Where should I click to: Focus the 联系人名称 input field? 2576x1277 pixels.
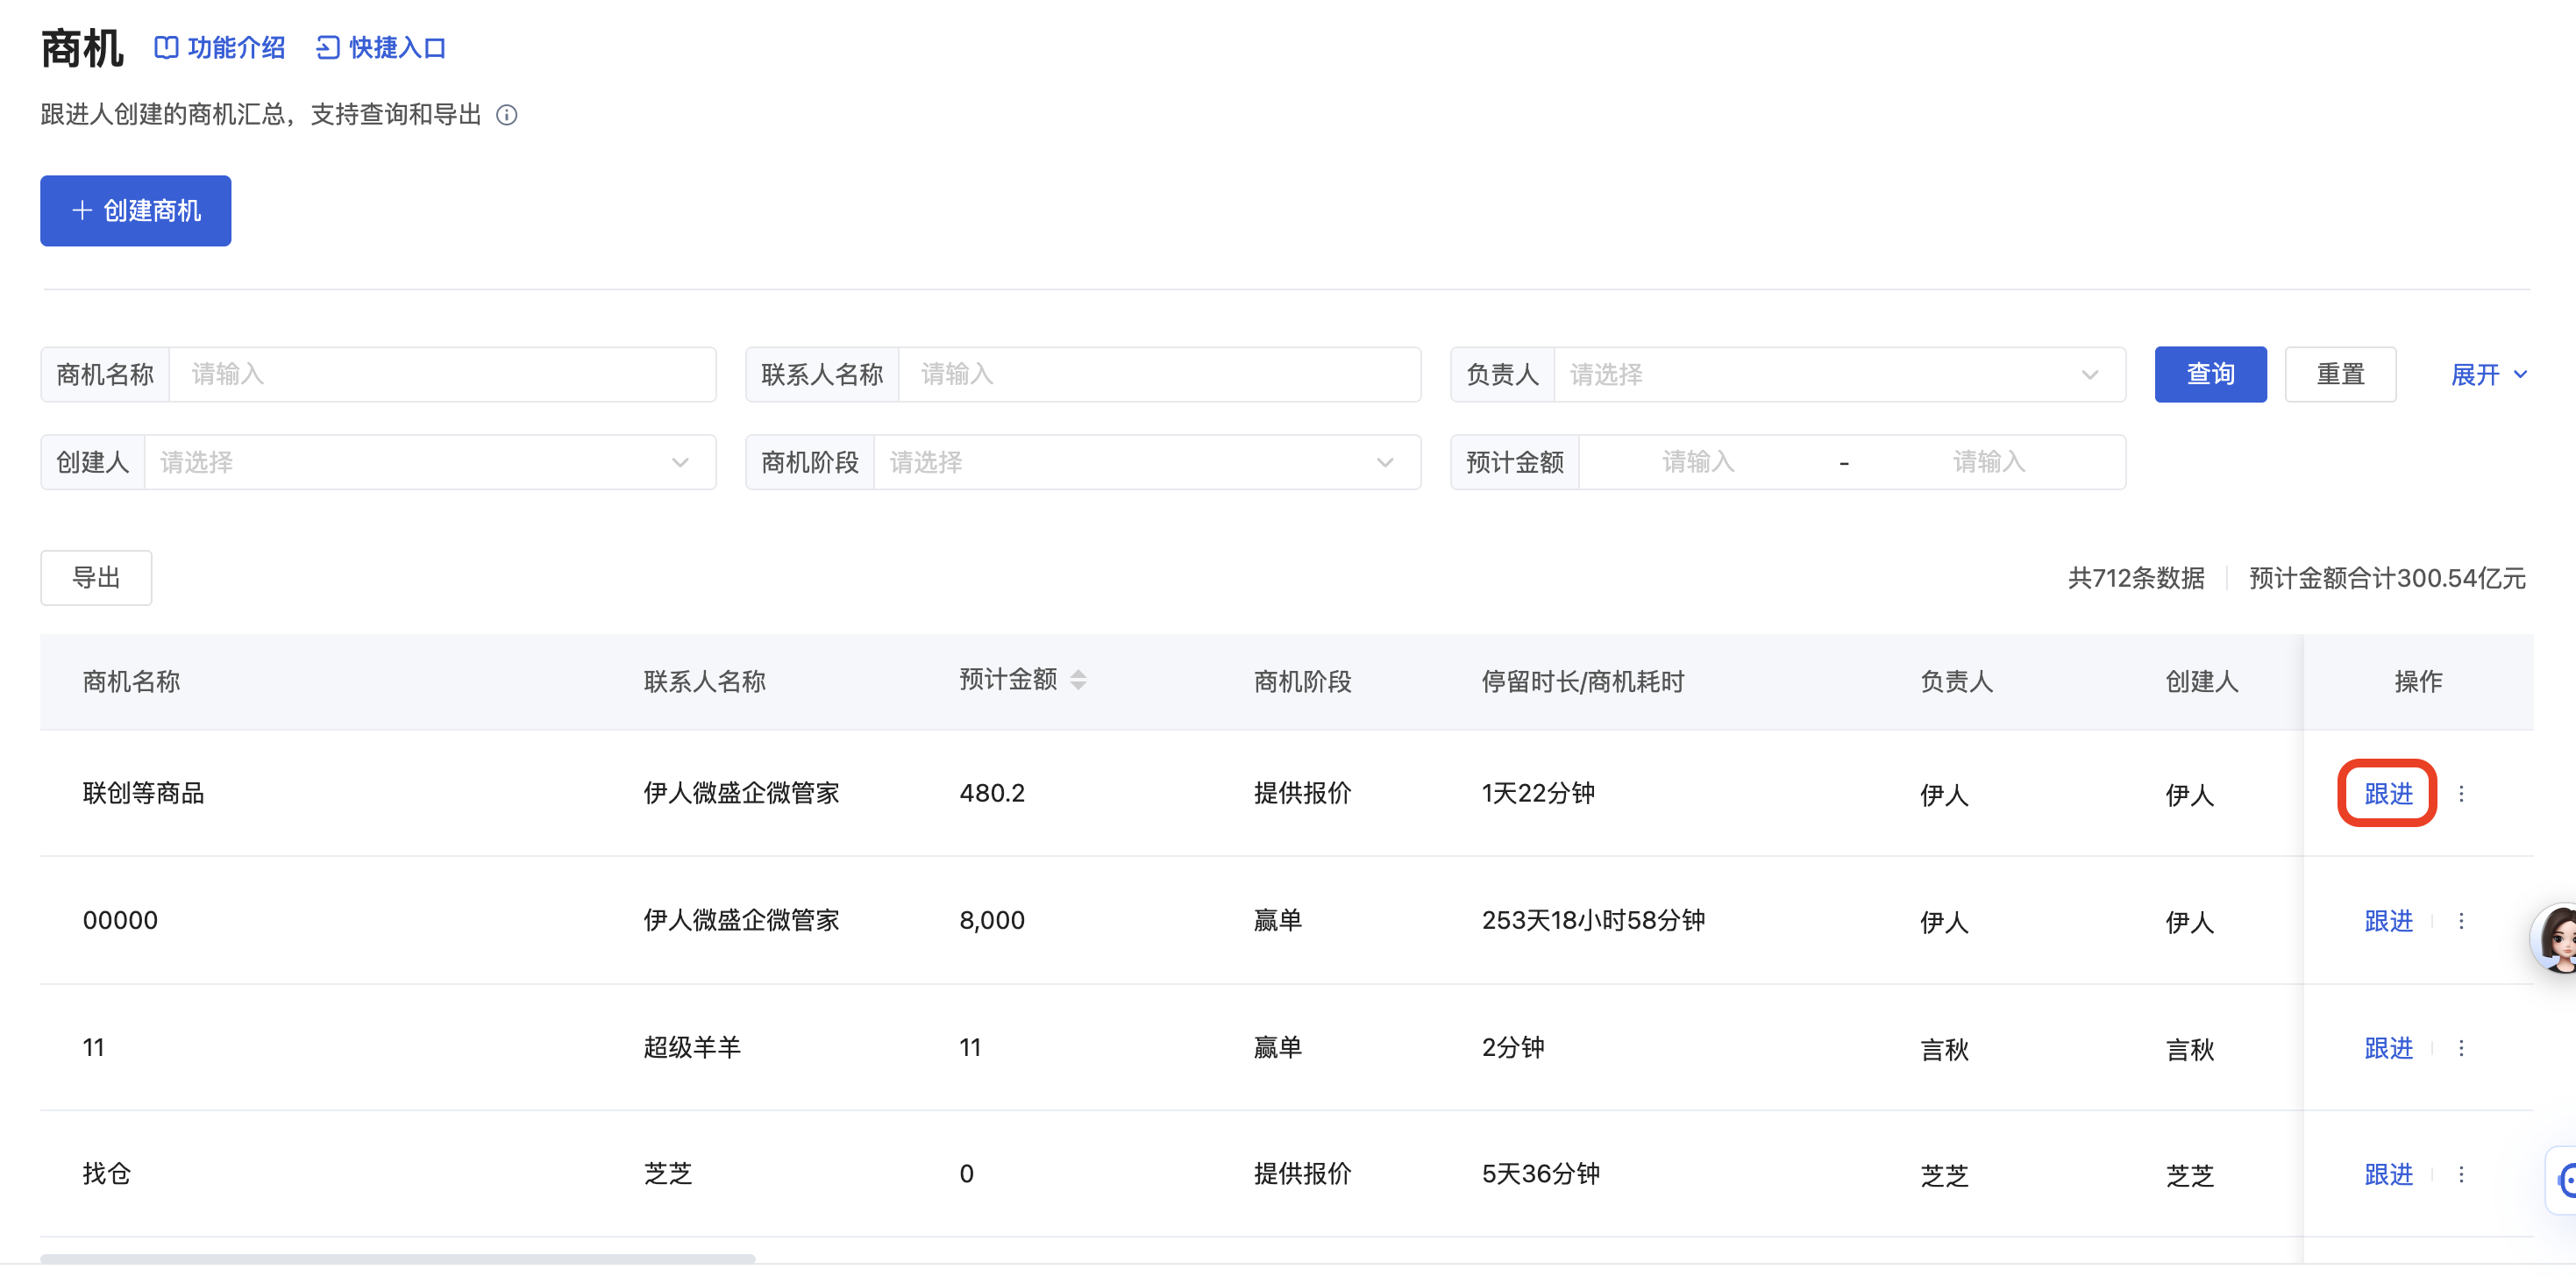pyautogui.click(x=1159, y=374)
